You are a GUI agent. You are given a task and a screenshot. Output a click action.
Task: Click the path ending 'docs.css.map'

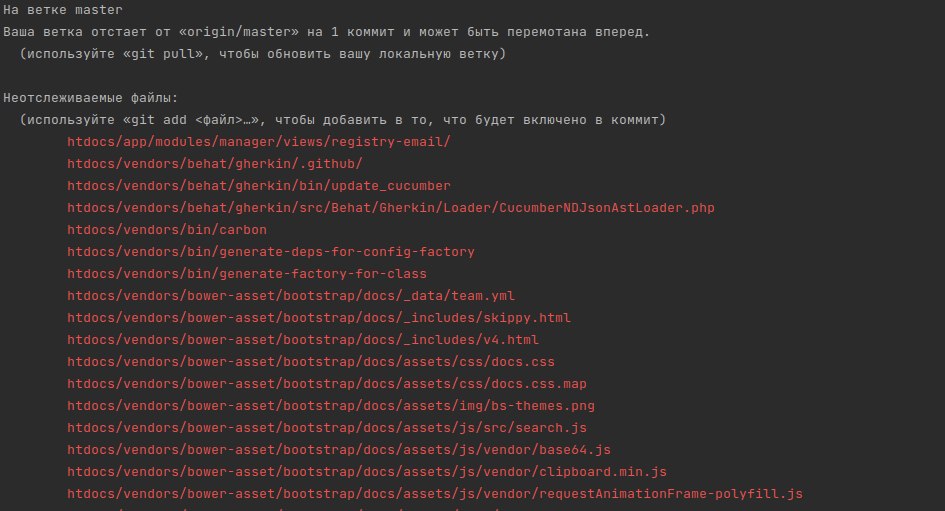coord(327,384)
